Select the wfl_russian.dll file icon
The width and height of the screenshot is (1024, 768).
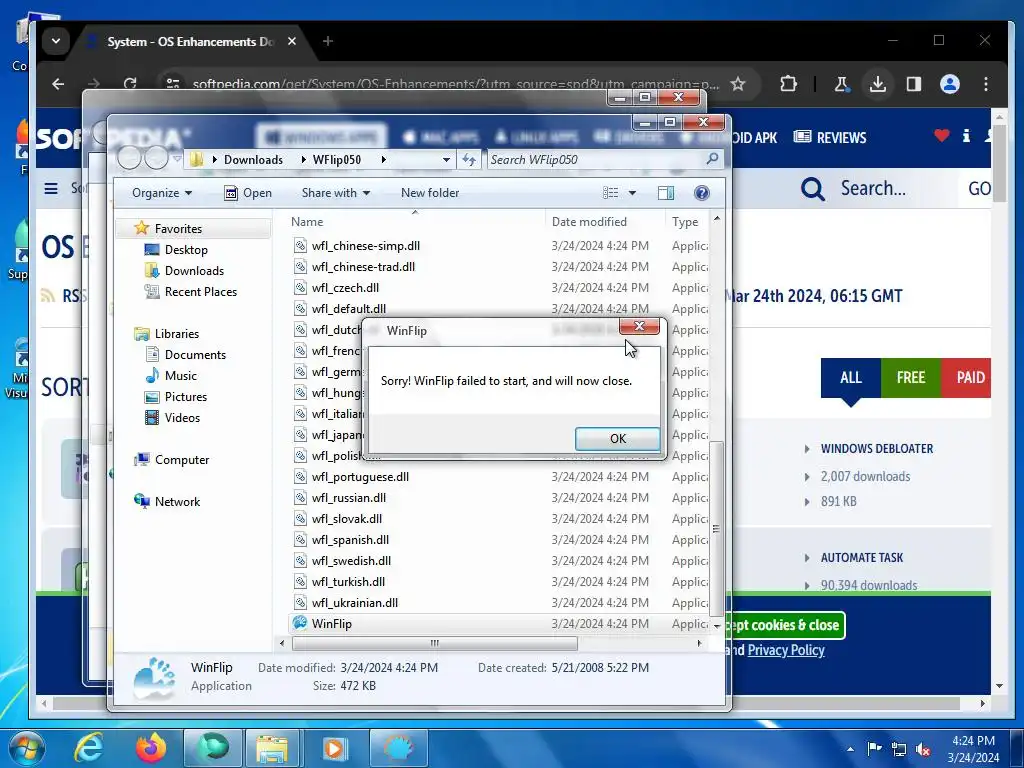pos(300,498)
